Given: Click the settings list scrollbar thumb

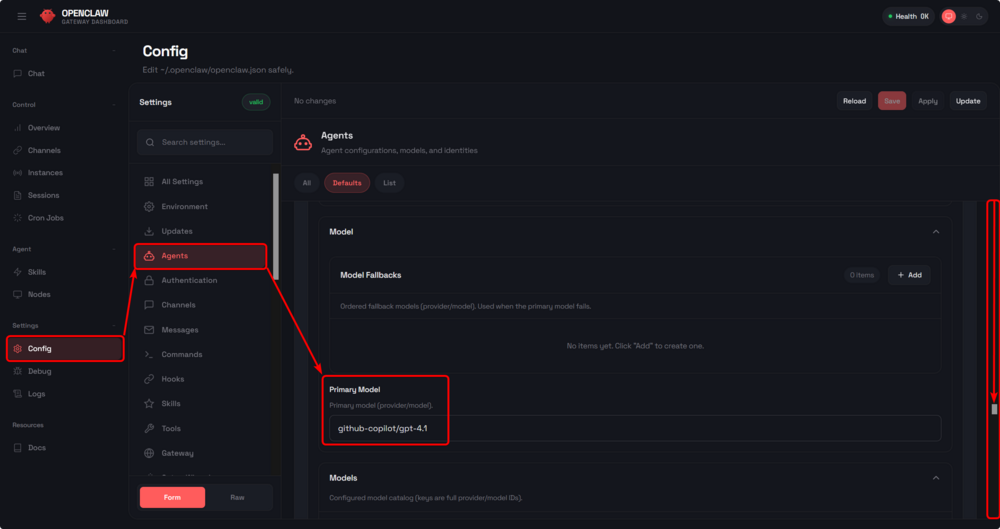Looking at the screenshot, I should pos(276,222).
